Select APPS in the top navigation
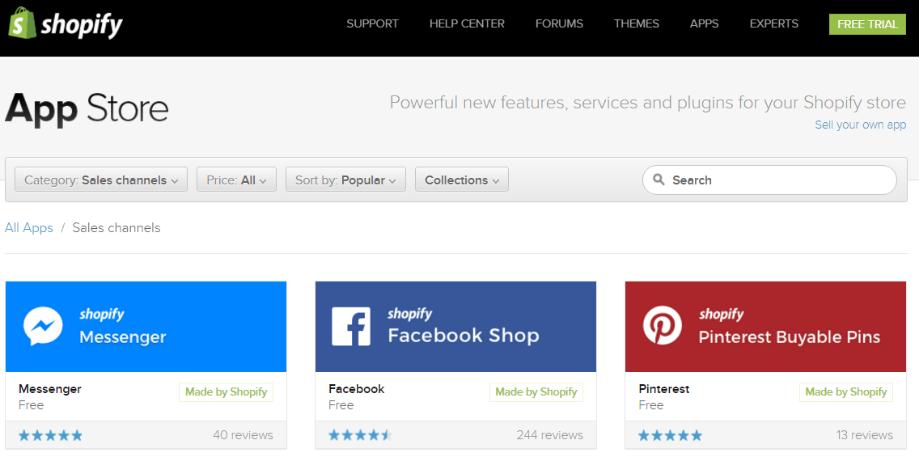919x457 pixels. 704,24
